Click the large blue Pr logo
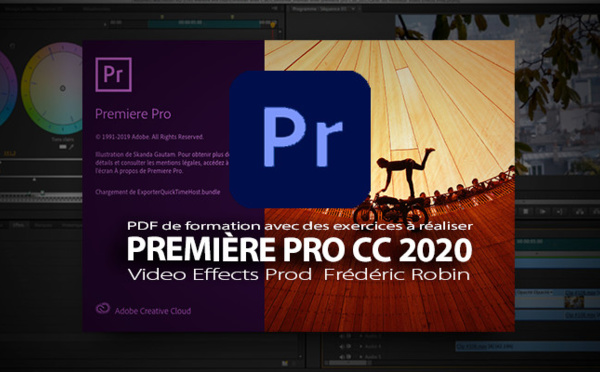The height and width of the screenshot is (372, 600). coord(300,139)
